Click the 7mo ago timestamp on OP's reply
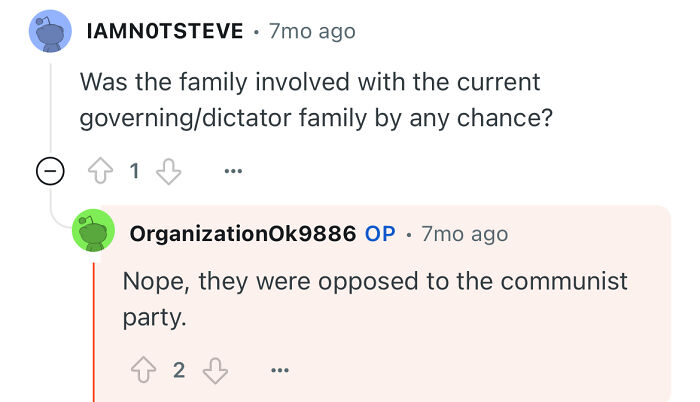The image size is (700, 402). (x=465, y=234)
